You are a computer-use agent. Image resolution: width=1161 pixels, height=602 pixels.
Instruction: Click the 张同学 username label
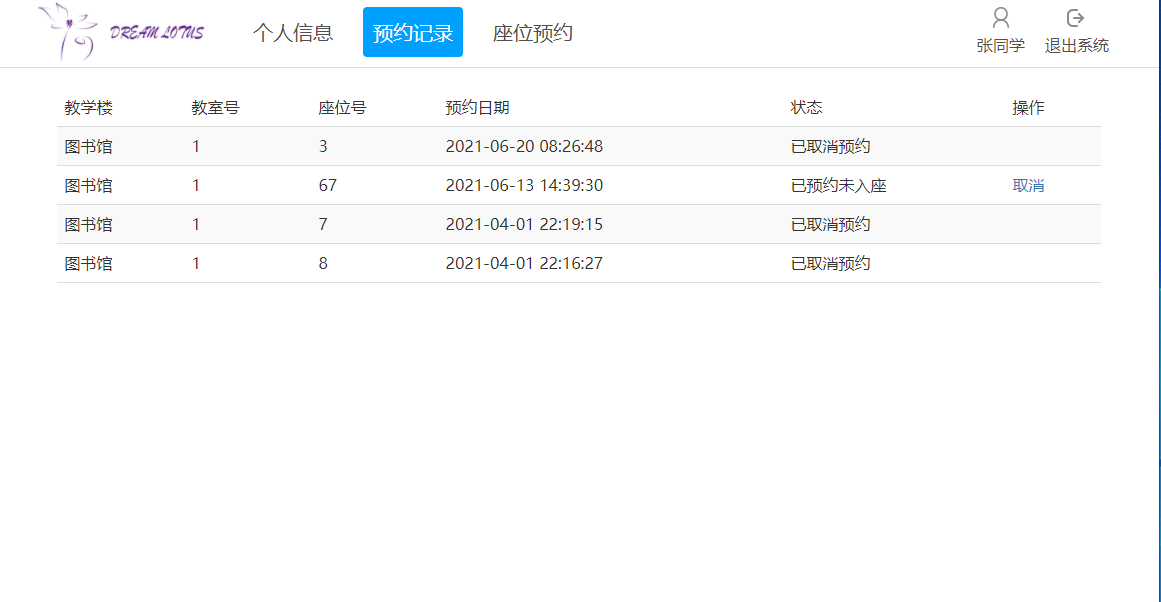(1000, 45)
